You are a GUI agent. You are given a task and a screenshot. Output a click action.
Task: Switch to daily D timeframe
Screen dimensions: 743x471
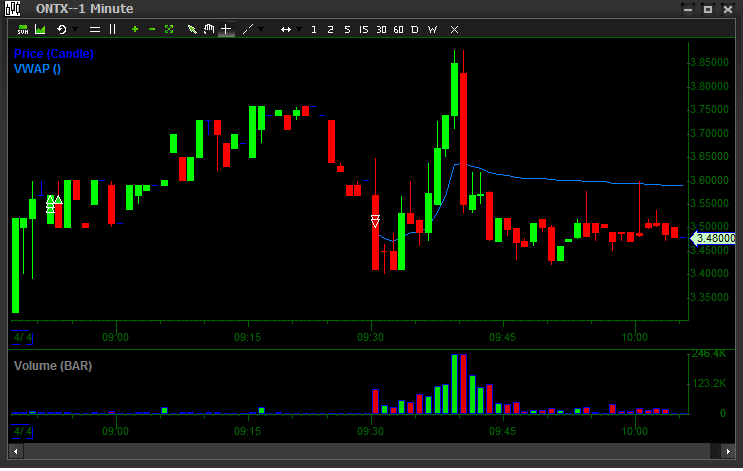[x=415, y=29]
